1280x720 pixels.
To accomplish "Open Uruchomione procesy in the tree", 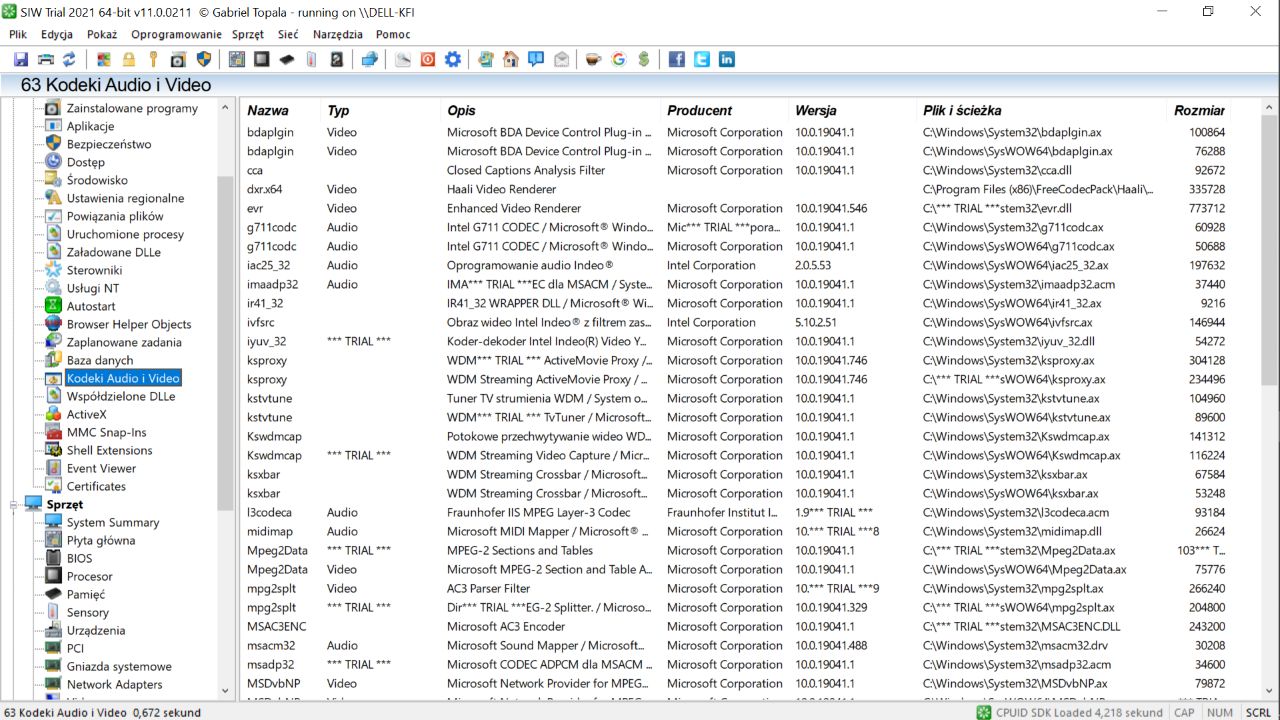I will [x=125, y=234].
